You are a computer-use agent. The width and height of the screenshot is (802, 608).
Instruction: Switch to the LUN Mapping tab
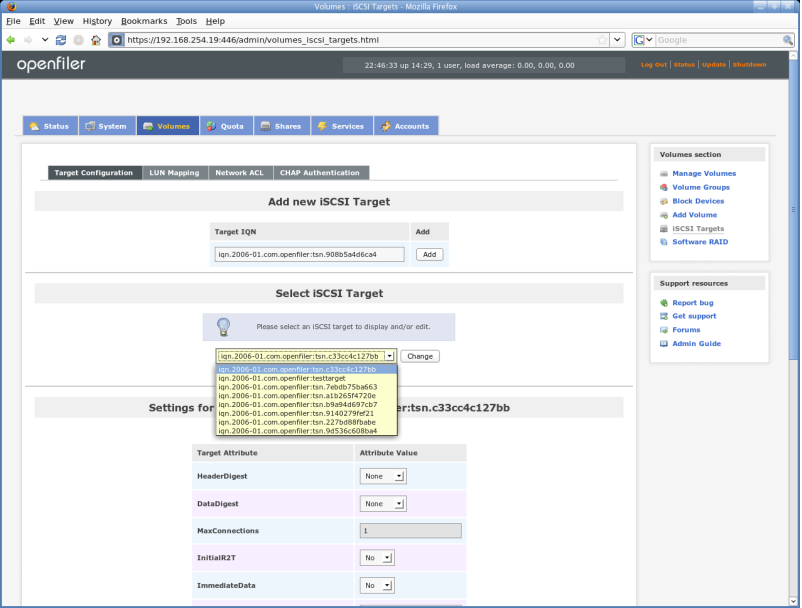coord(175,173)
